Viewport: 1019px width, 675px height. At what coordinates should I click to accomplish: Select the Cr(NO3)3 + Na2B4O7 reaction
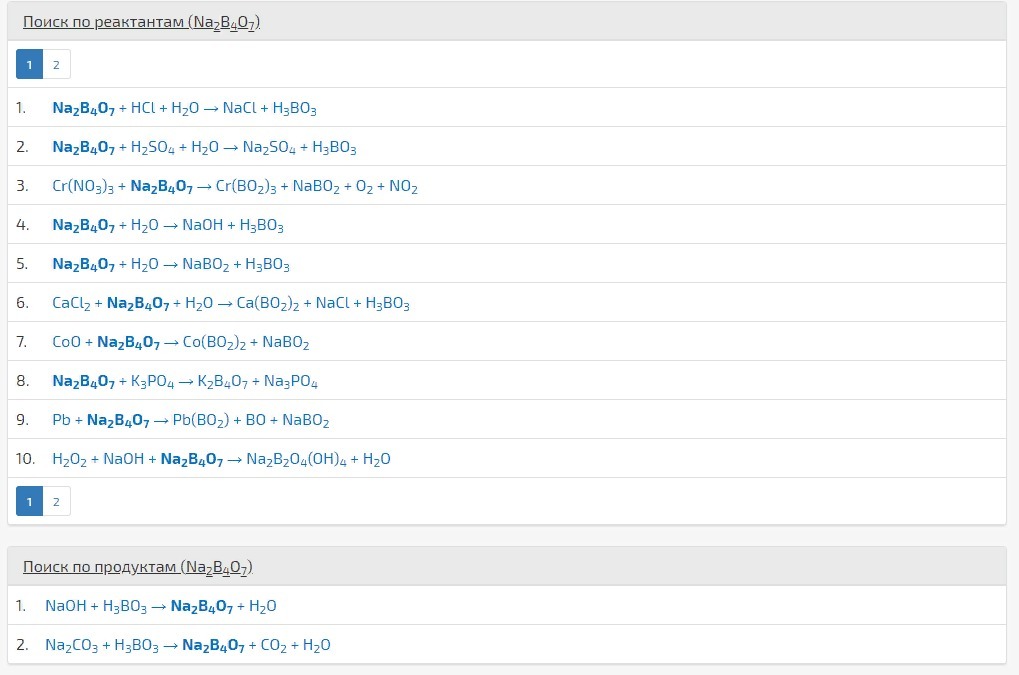coord(234,186)
